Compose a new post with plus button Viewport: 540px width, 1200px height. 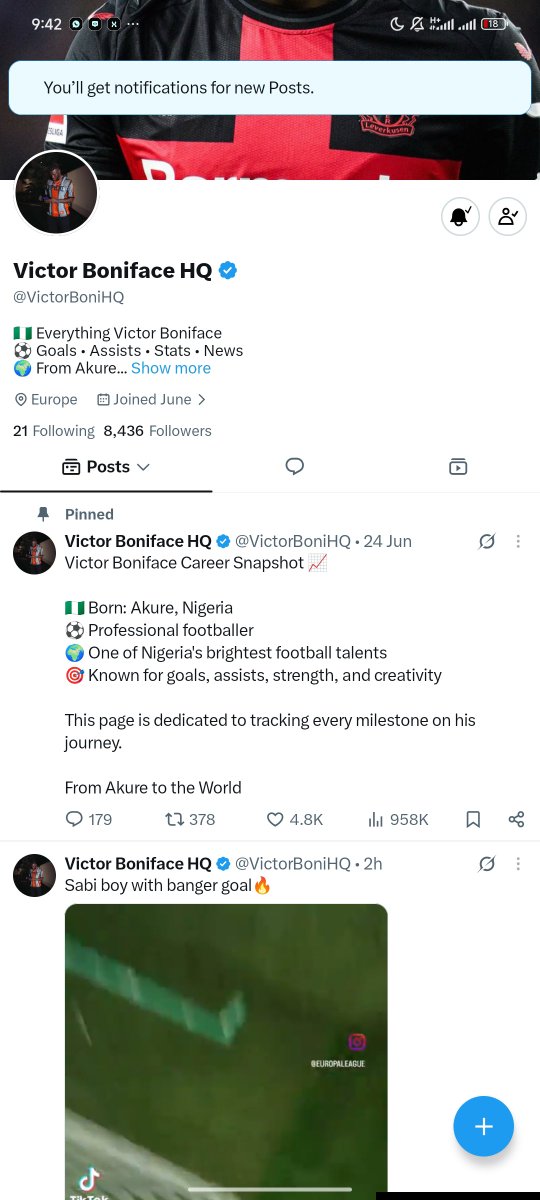click(x=484, y=1126)
